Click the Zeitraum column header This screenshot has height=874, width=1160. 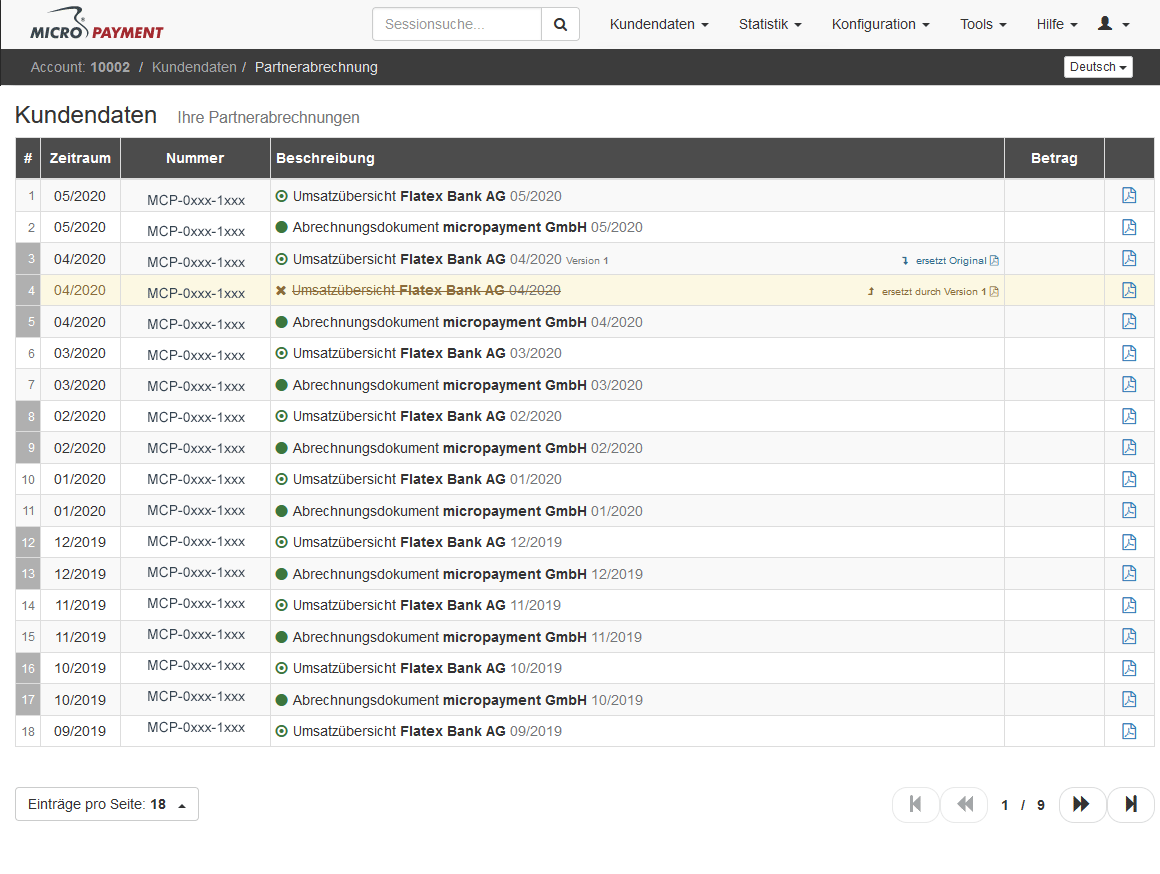point(80,158)
